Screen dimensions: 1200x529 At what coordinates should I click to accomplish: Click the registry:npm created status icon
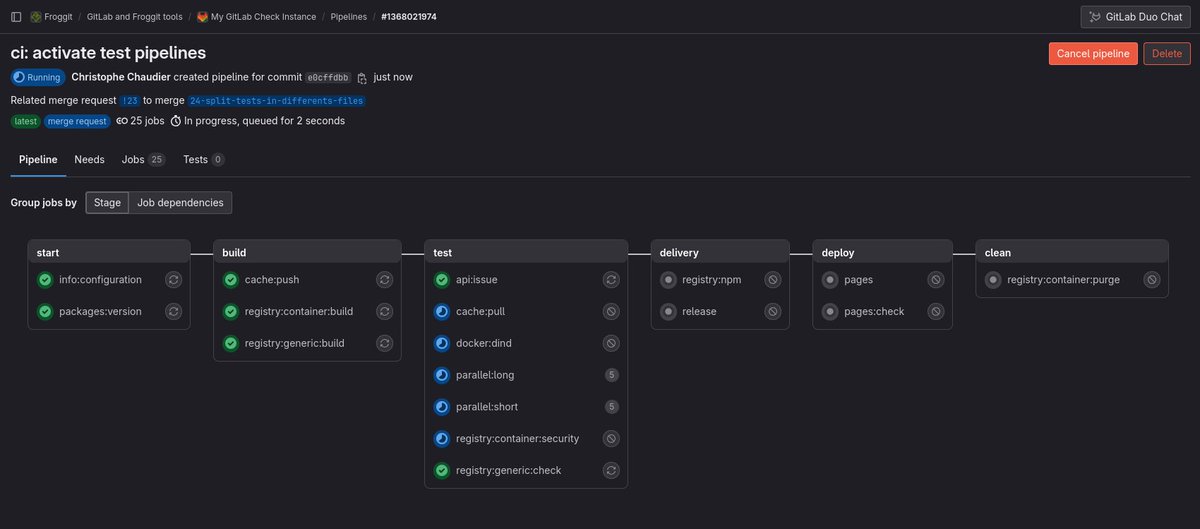[x=668, y=280]
